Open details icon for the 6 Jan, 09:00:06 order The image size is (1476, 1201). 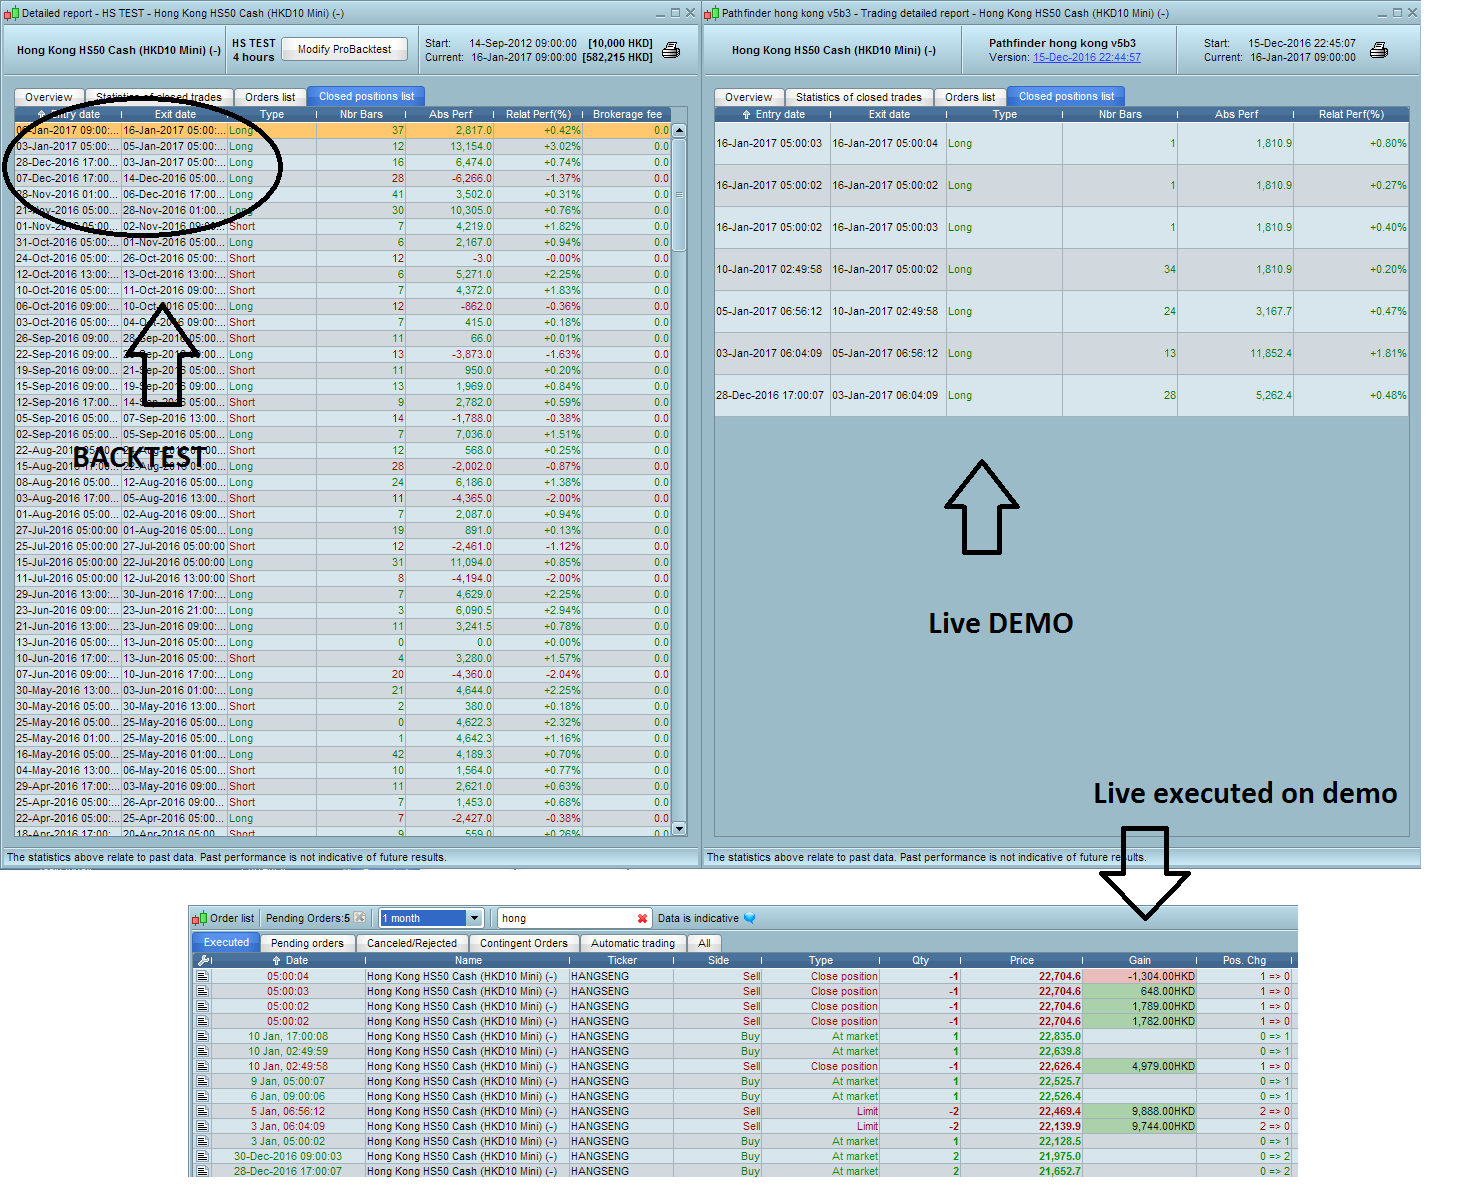click(202, 1096)
